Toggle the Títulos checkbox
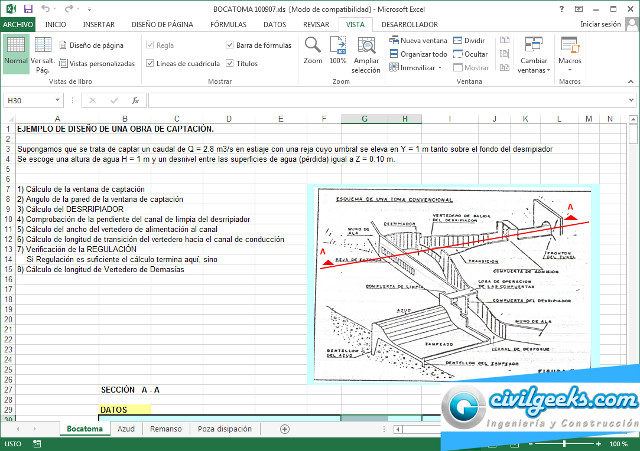The height and width of the screenshot is (451, 640). coord(232,63)
